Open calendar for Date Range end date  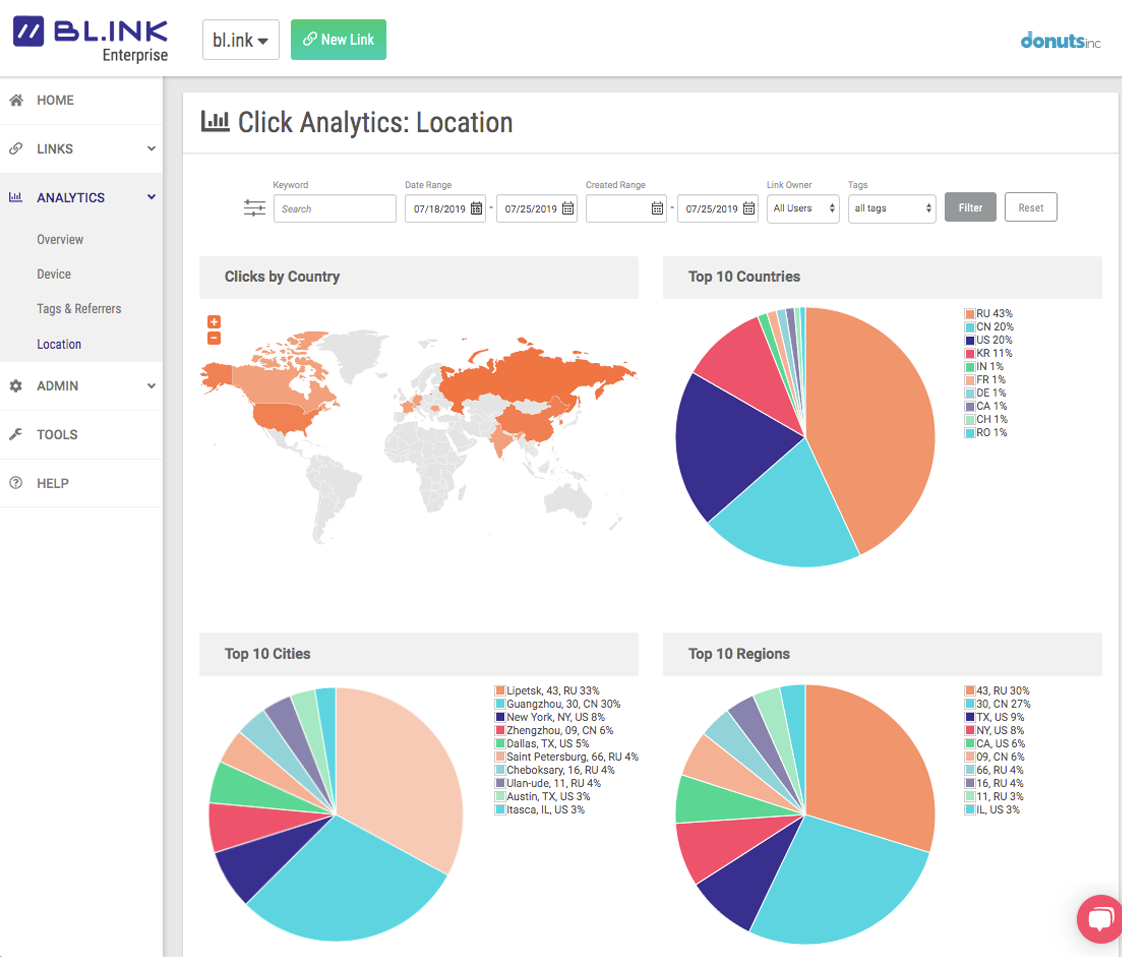click(x=568, y=209)
